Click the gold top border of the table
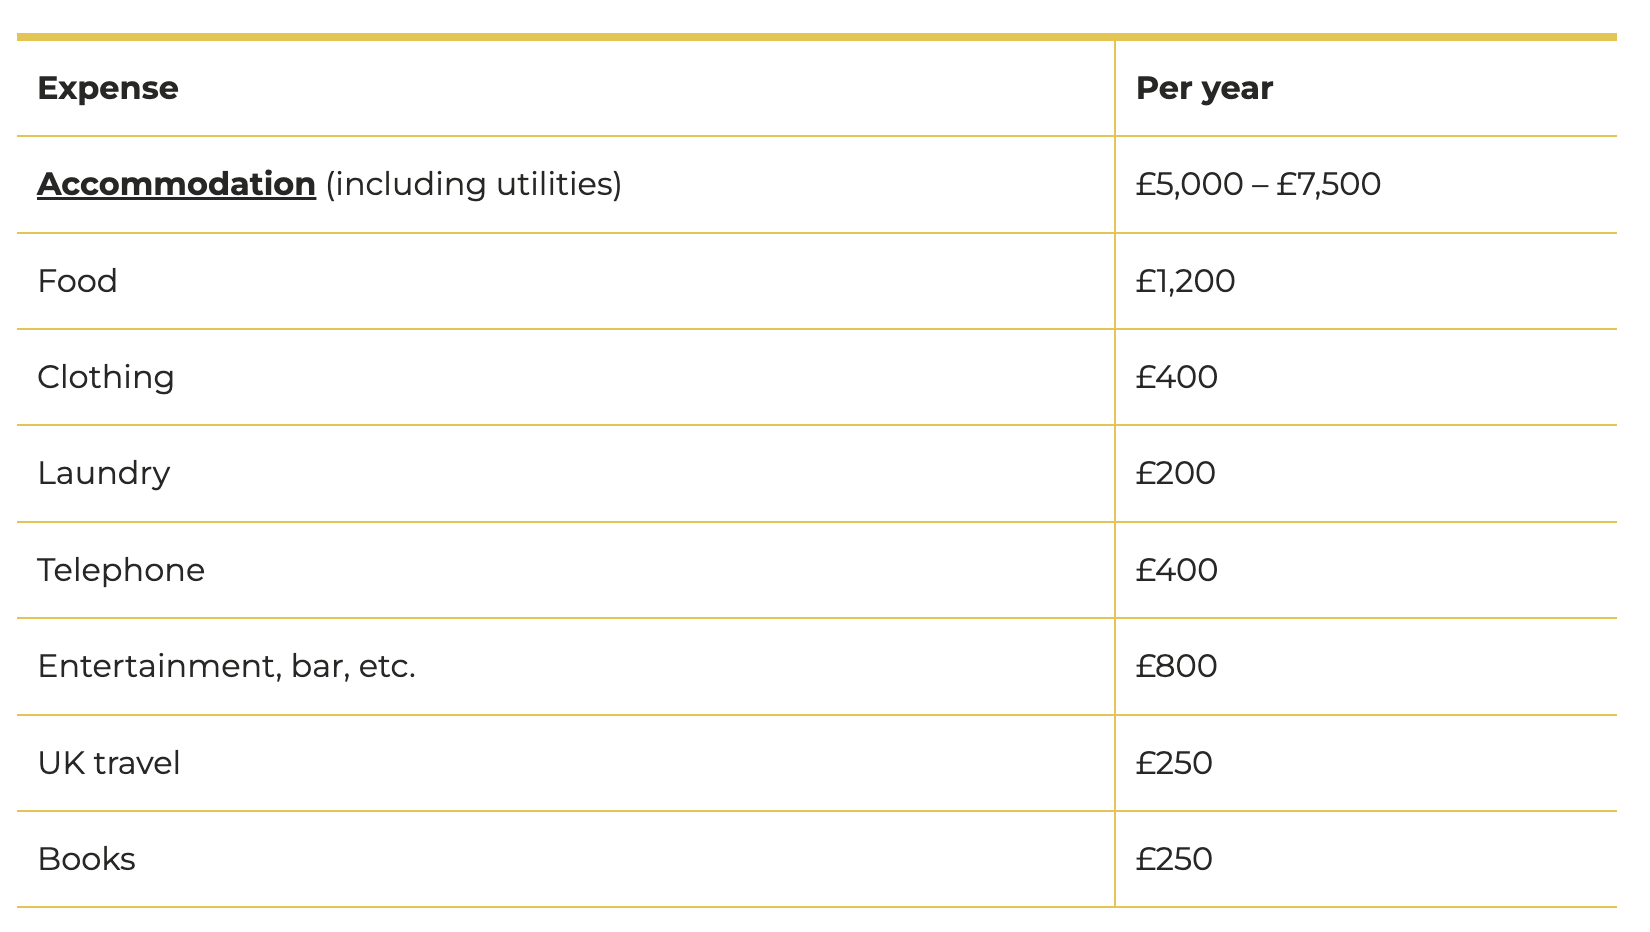The width and height of the screenshot is (1650, 932). (x=816, y=37)
